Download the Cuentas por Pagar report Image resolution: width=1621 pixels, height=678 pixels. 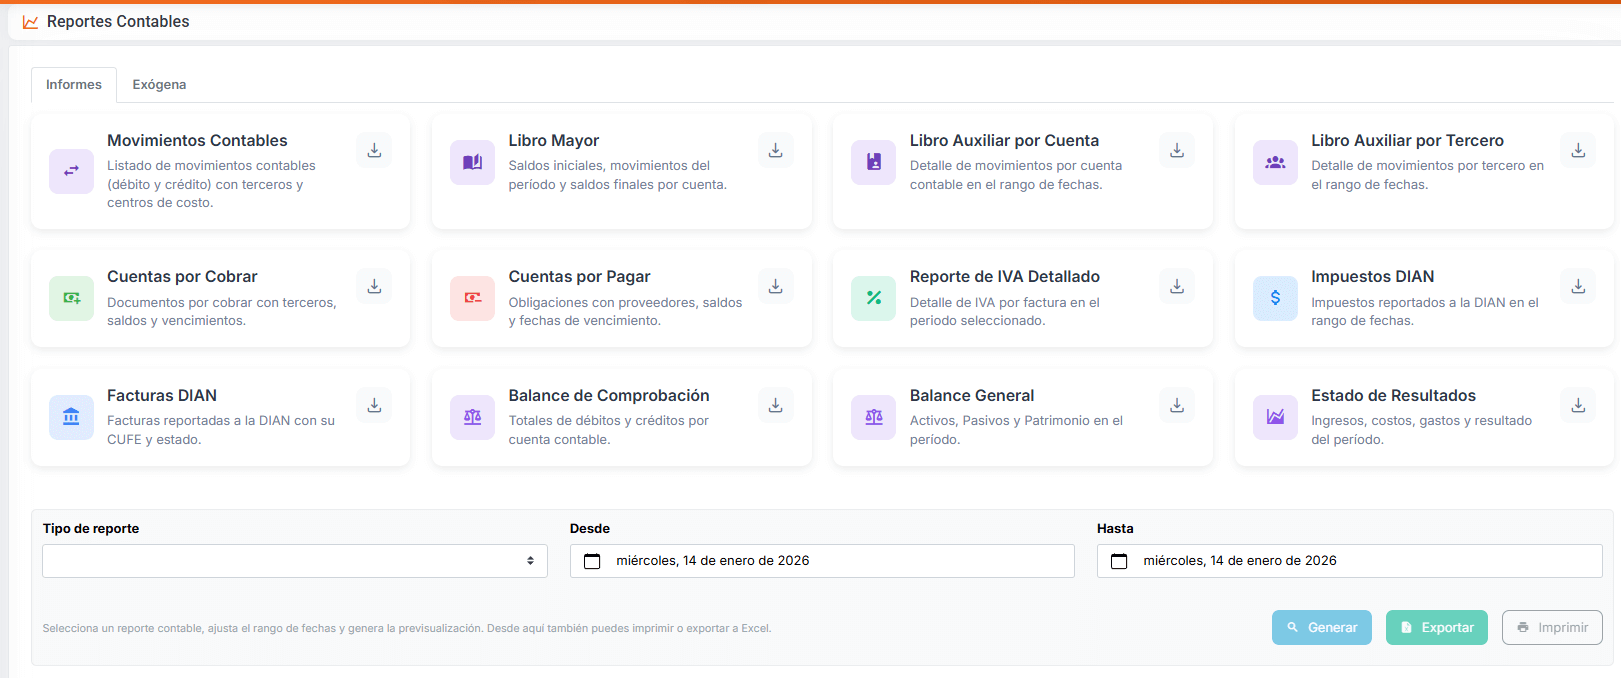pos(775,286)
